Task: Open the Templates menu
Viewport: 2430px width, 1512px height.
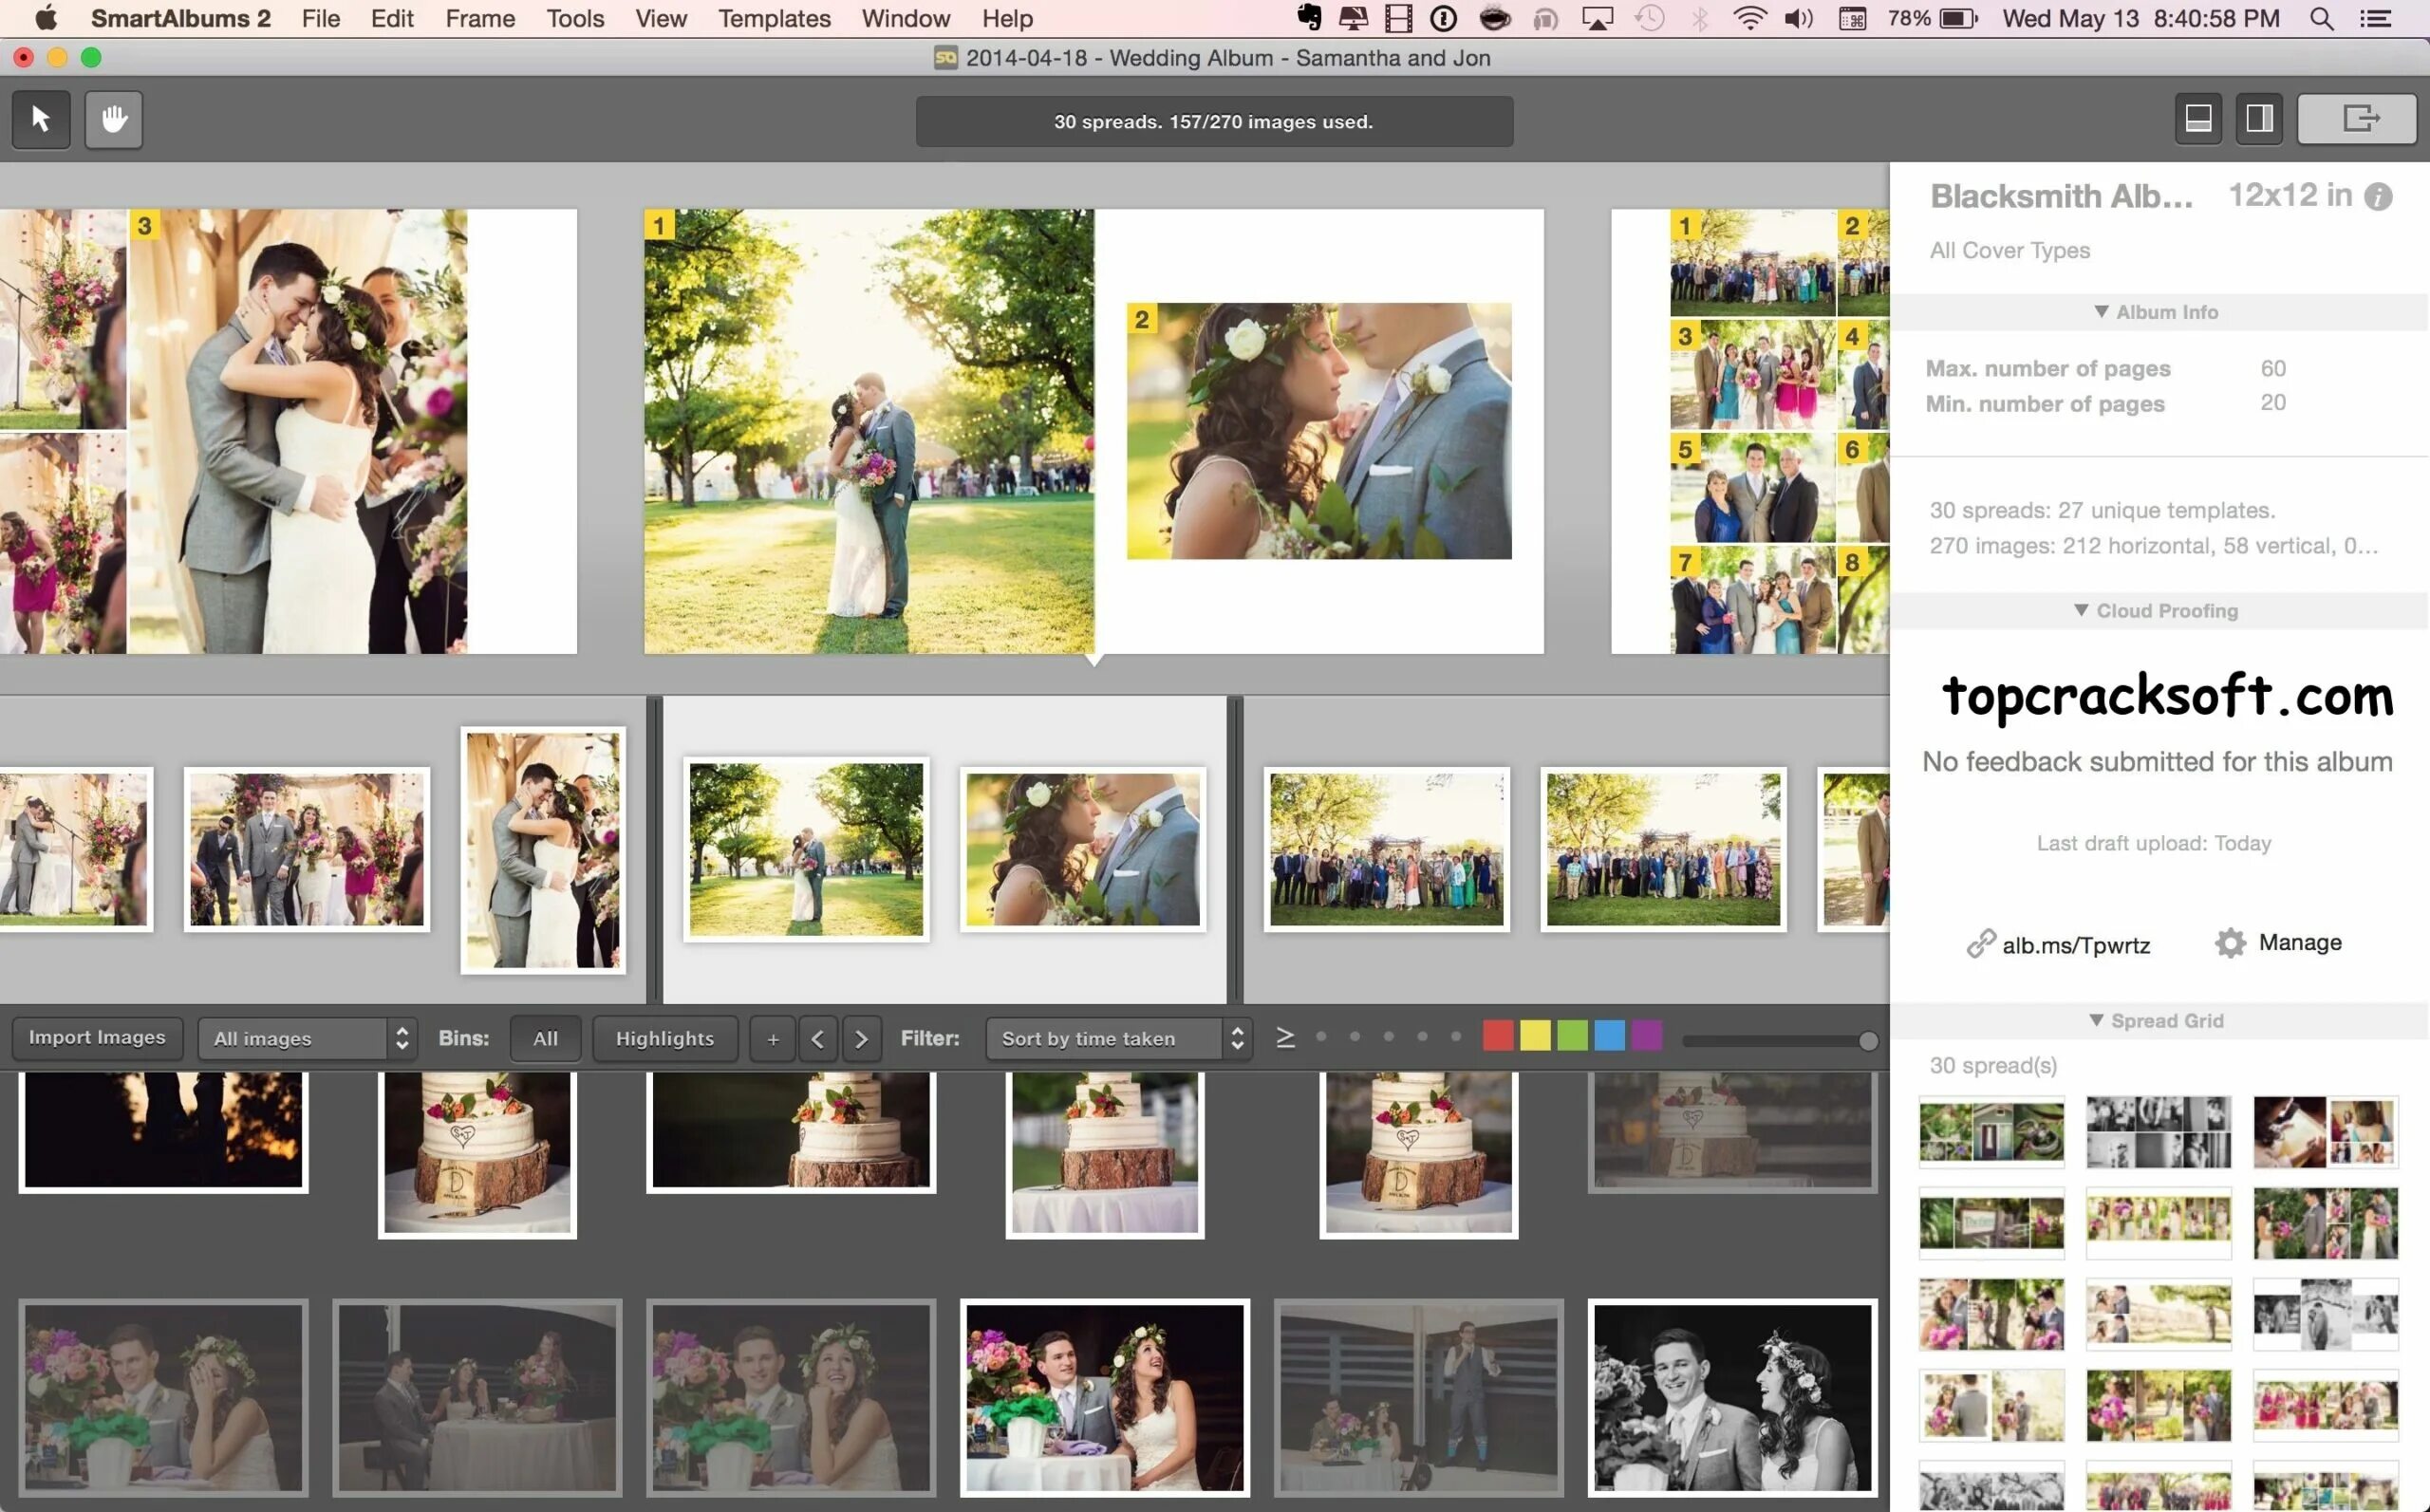Action: [x=774, y=19]
